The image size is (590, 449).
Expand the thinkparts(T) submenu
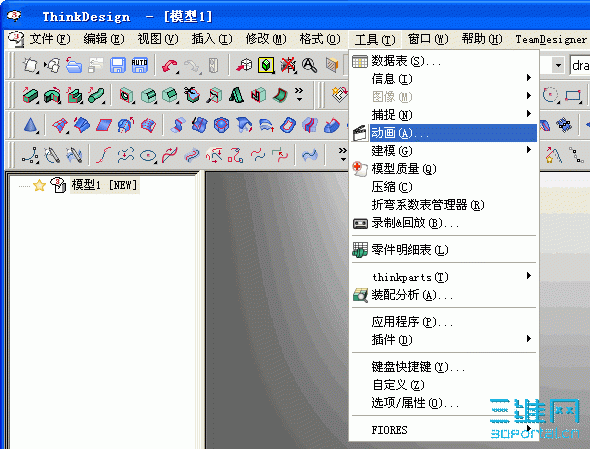[x=444, y=277]
